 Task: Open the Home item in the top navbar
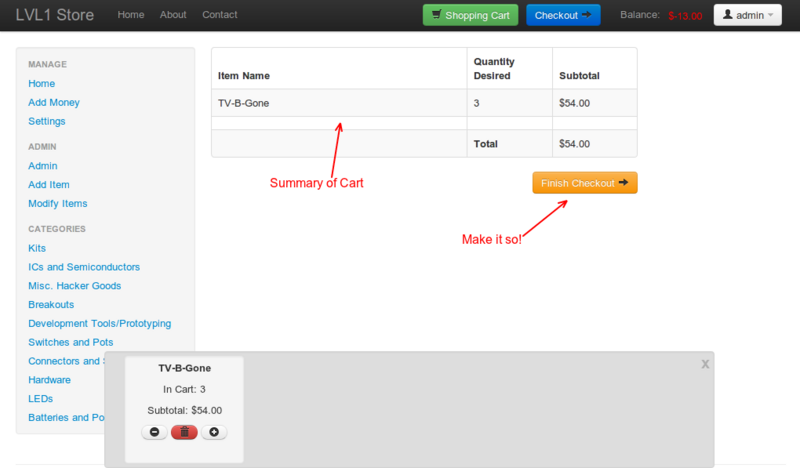point(131,15)
